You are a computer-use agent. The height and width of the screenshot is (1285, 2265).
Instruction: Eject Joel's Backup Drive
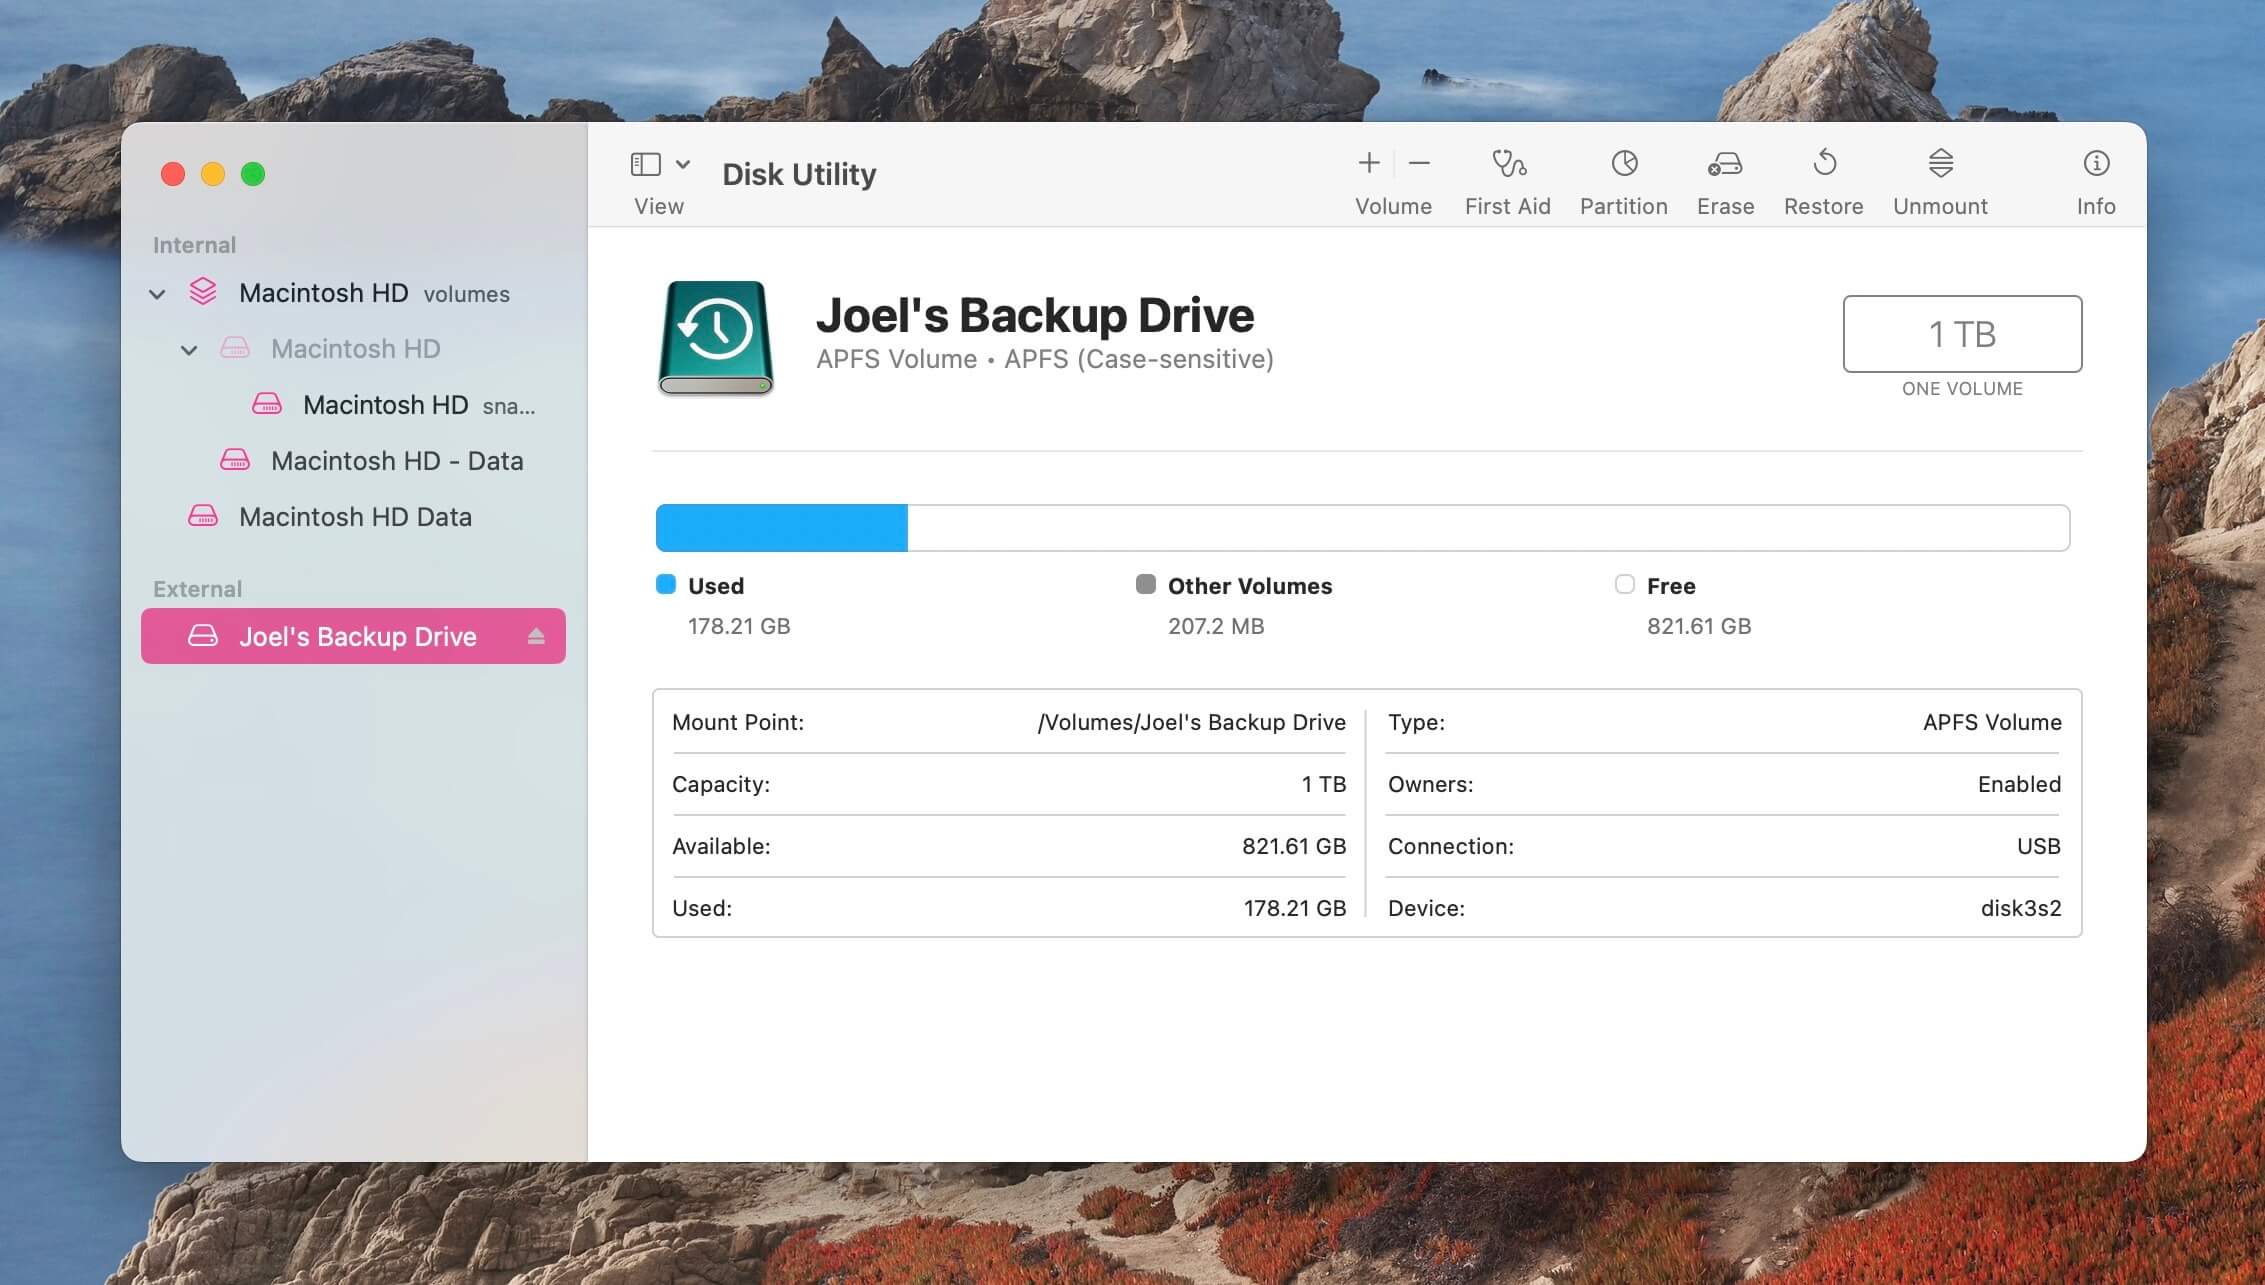point(534,635)
